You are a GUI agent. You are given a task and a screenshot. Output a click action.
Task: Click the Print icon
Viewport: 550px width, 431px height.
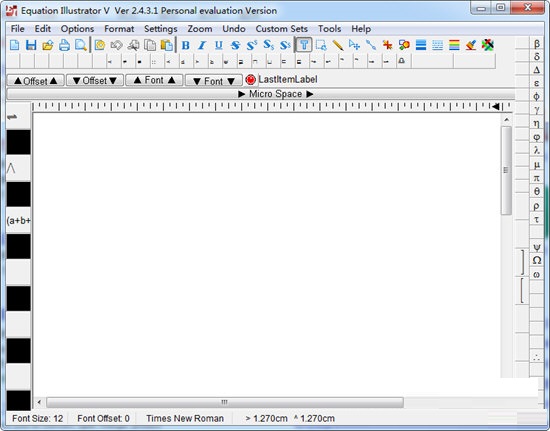click(x=64, y=45)
